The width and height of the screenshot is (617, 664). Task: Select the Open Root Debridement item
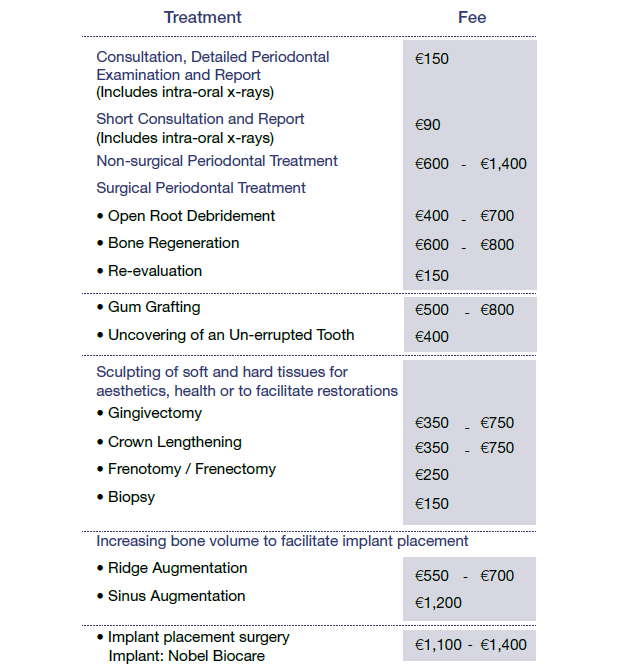(186, 216)
